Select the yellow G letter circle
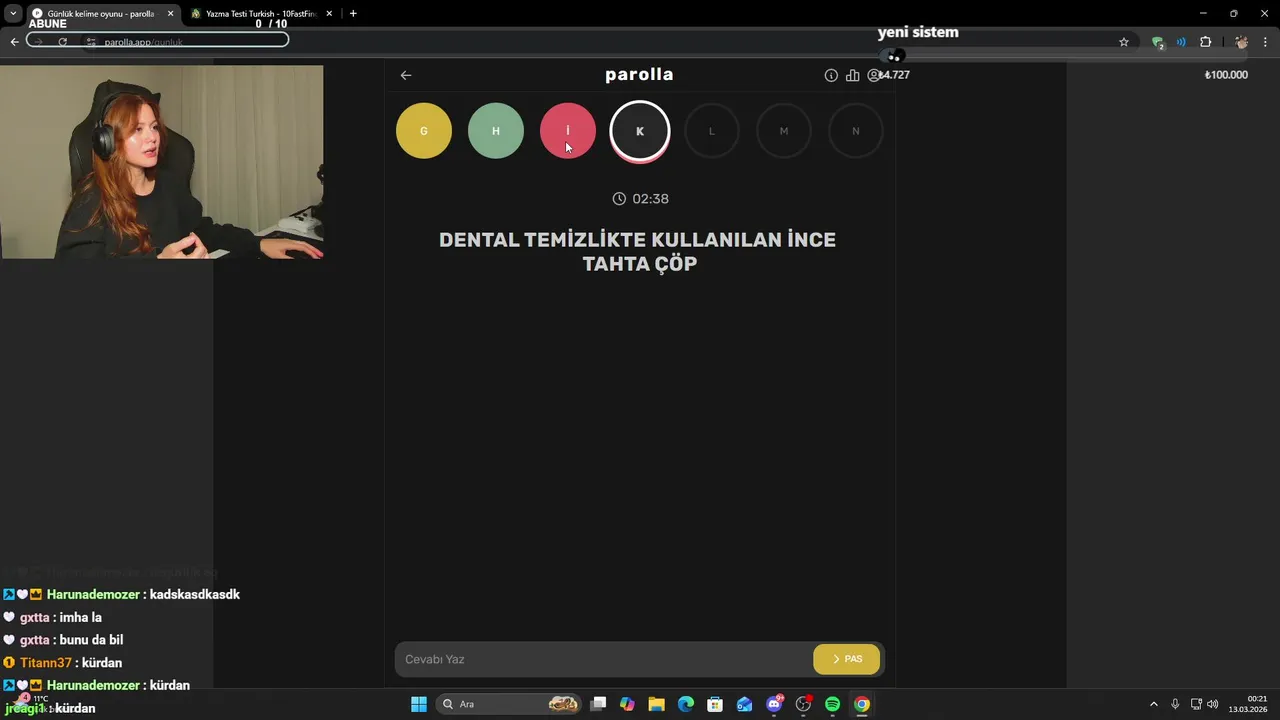1280x720 pixels. tap(424, 131)
